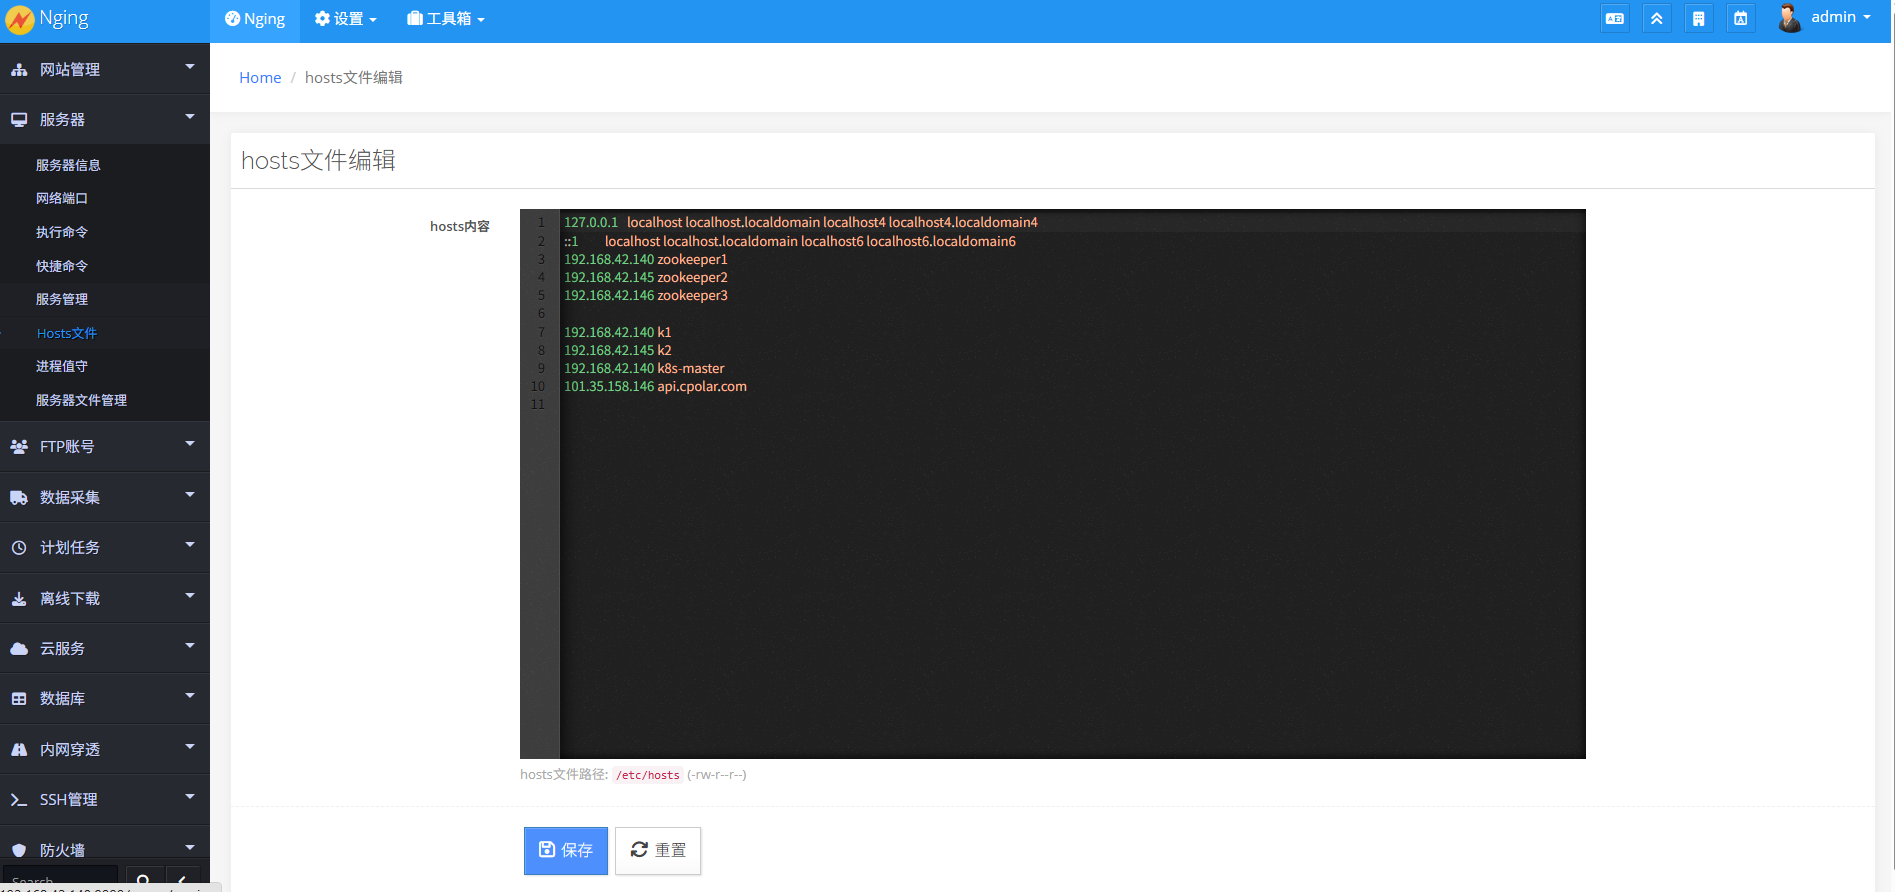Click the double chevron up icon
This screenshot has height=892, width=1895.
click(1656, 19)
